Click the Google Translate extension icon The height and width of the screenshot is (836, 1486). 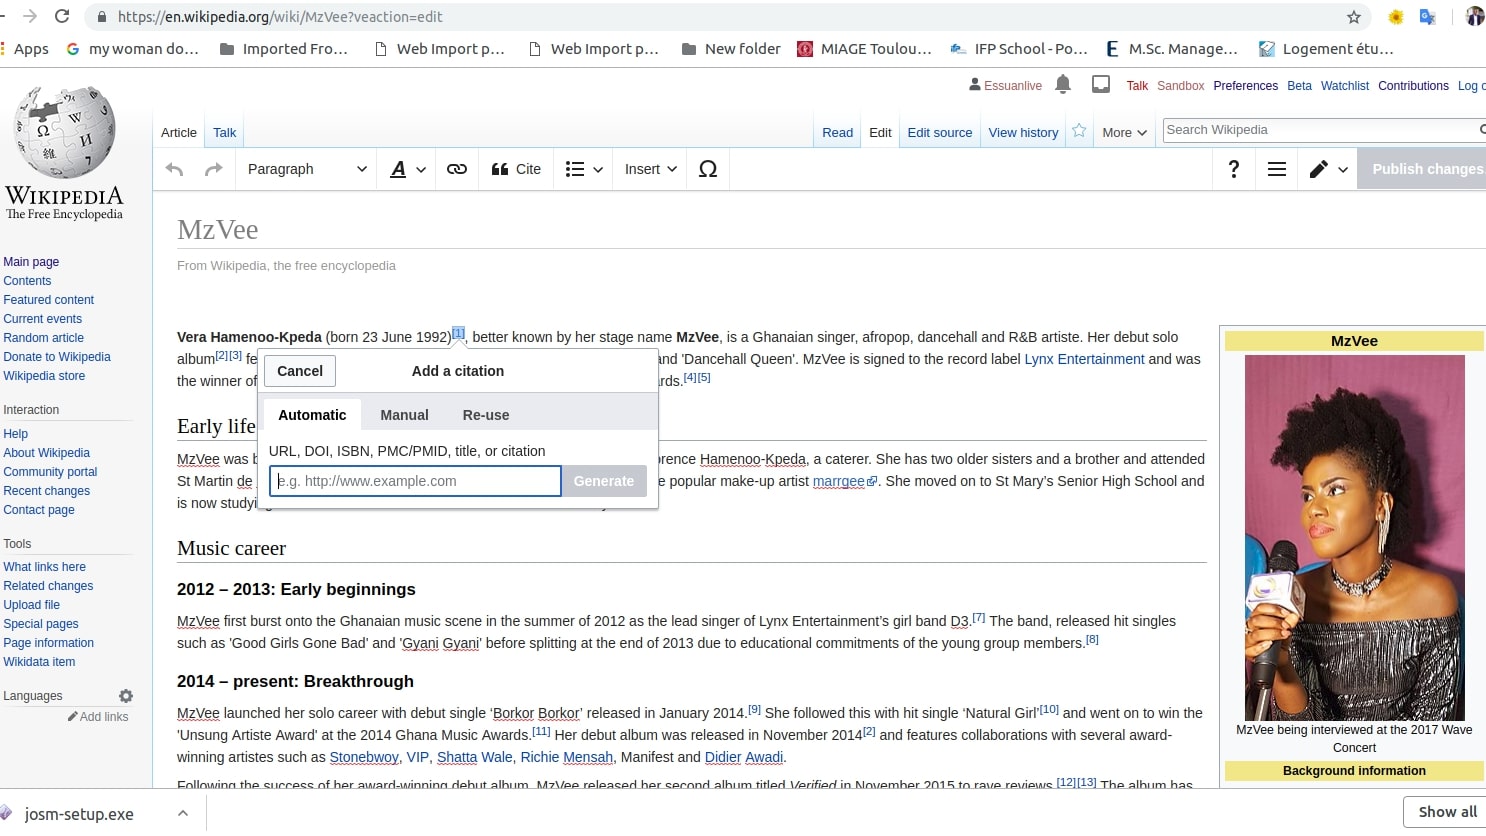click(1428, 17)
